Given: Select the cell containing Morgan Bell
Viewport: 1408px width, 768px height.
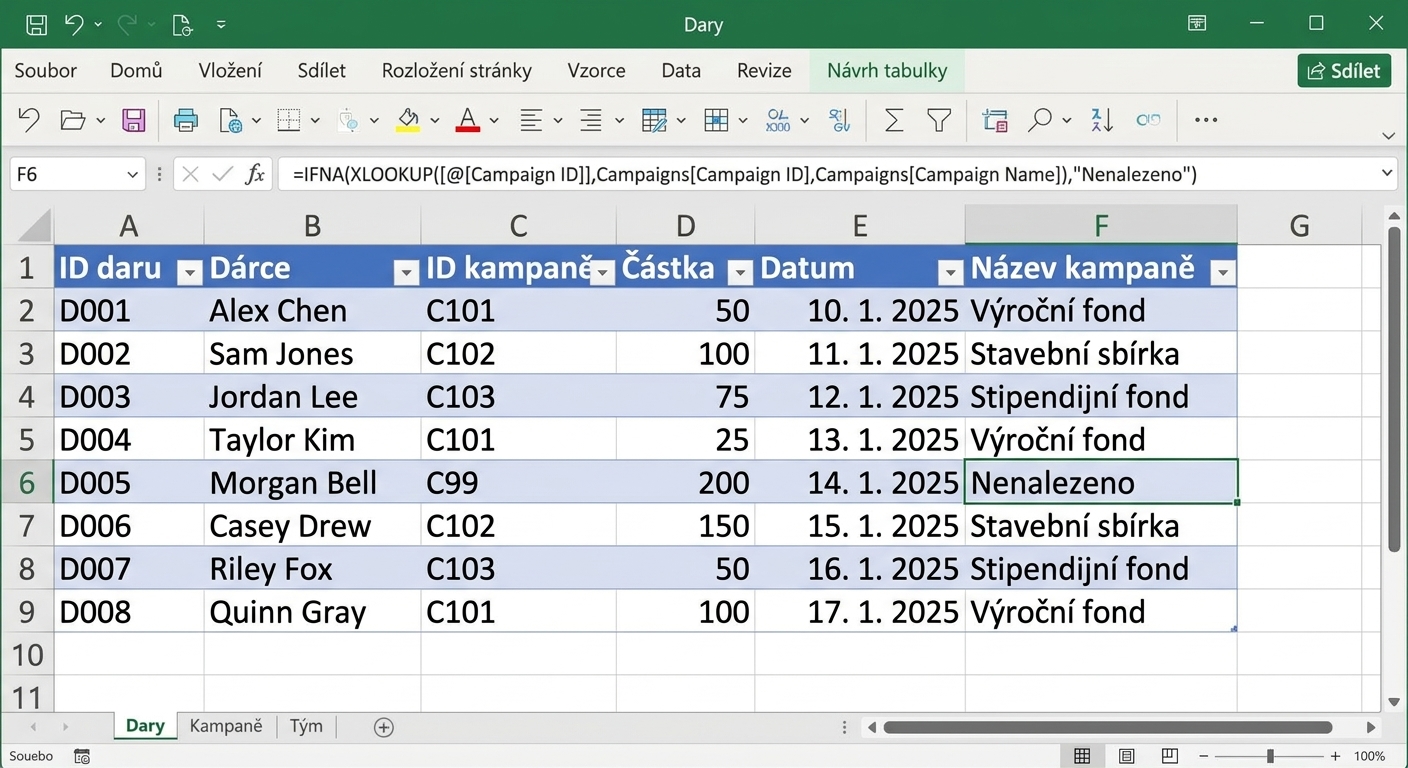Looking at the screenshot, I should pos(312,482).
